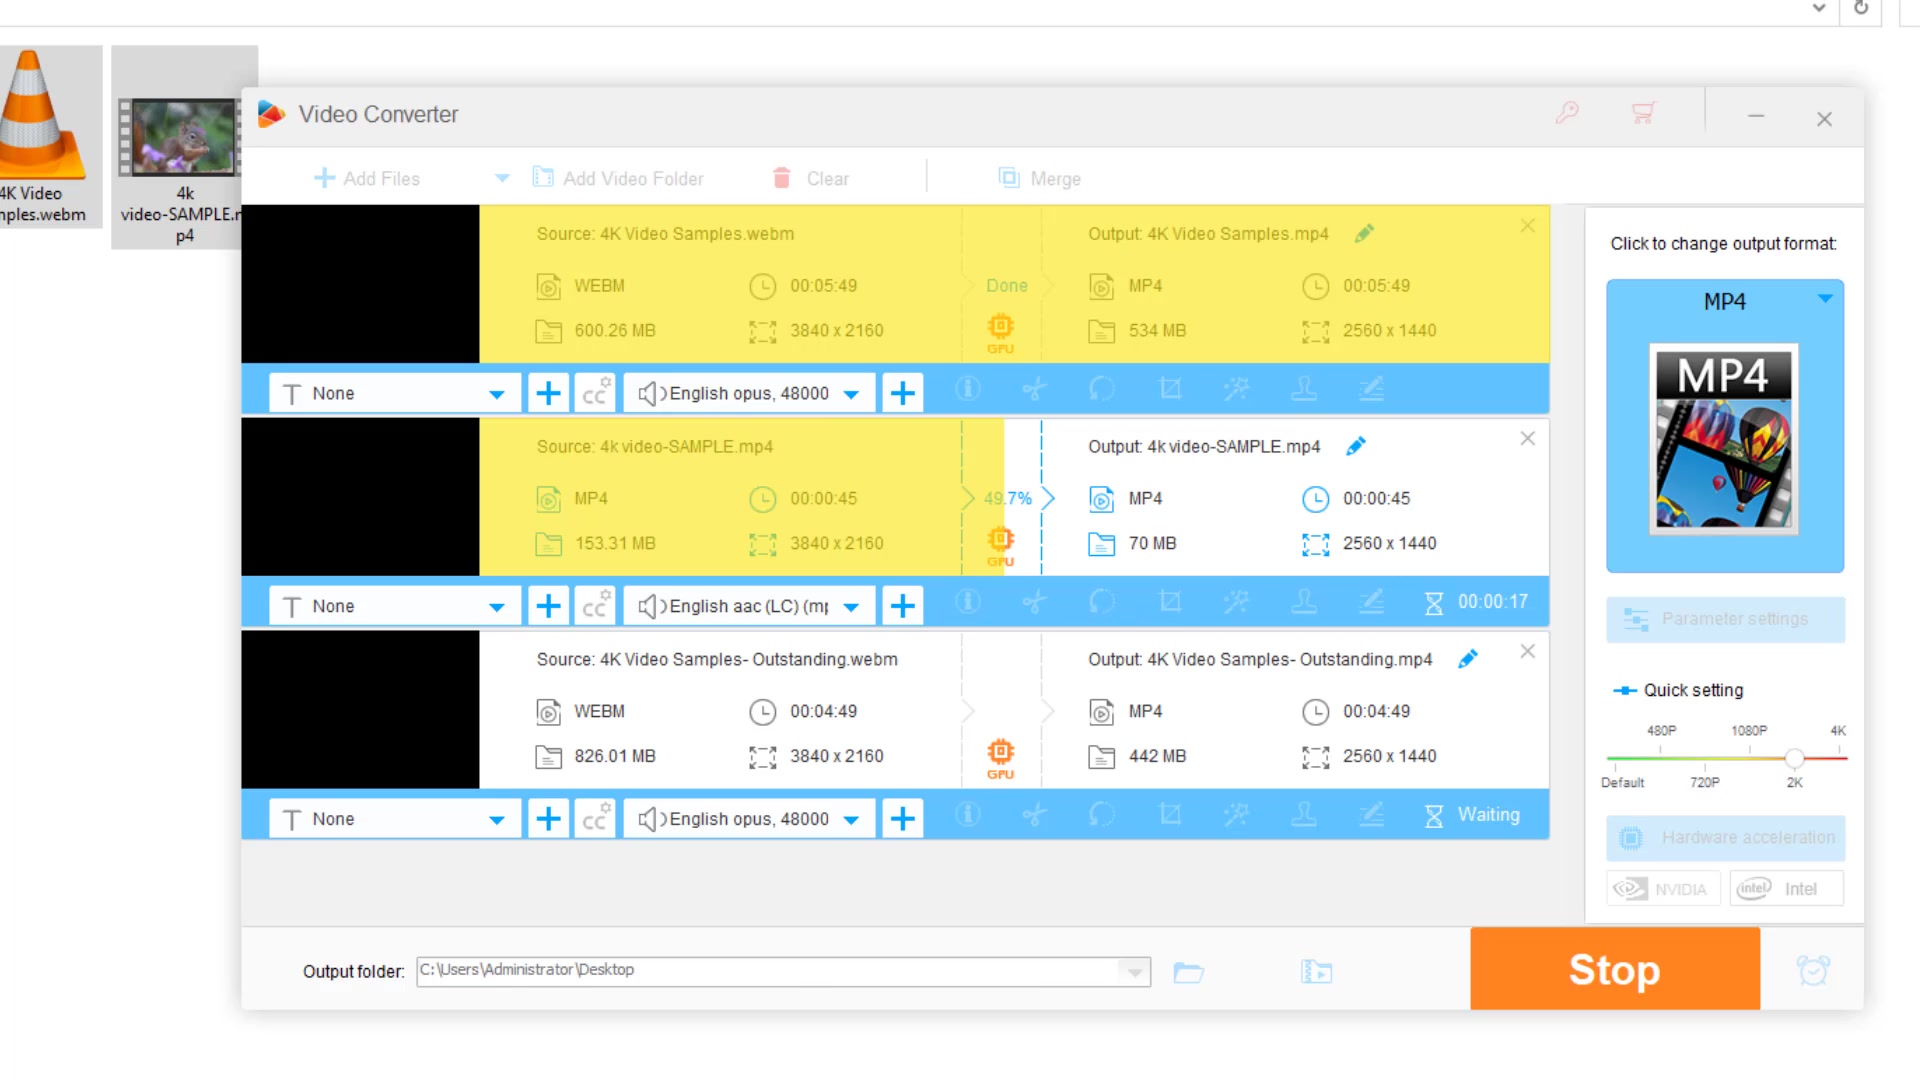Click the Quick setting resolution slider handle
Image resolution: width=1920 pixels, height=1080 pixels.
coord(1795,758)
